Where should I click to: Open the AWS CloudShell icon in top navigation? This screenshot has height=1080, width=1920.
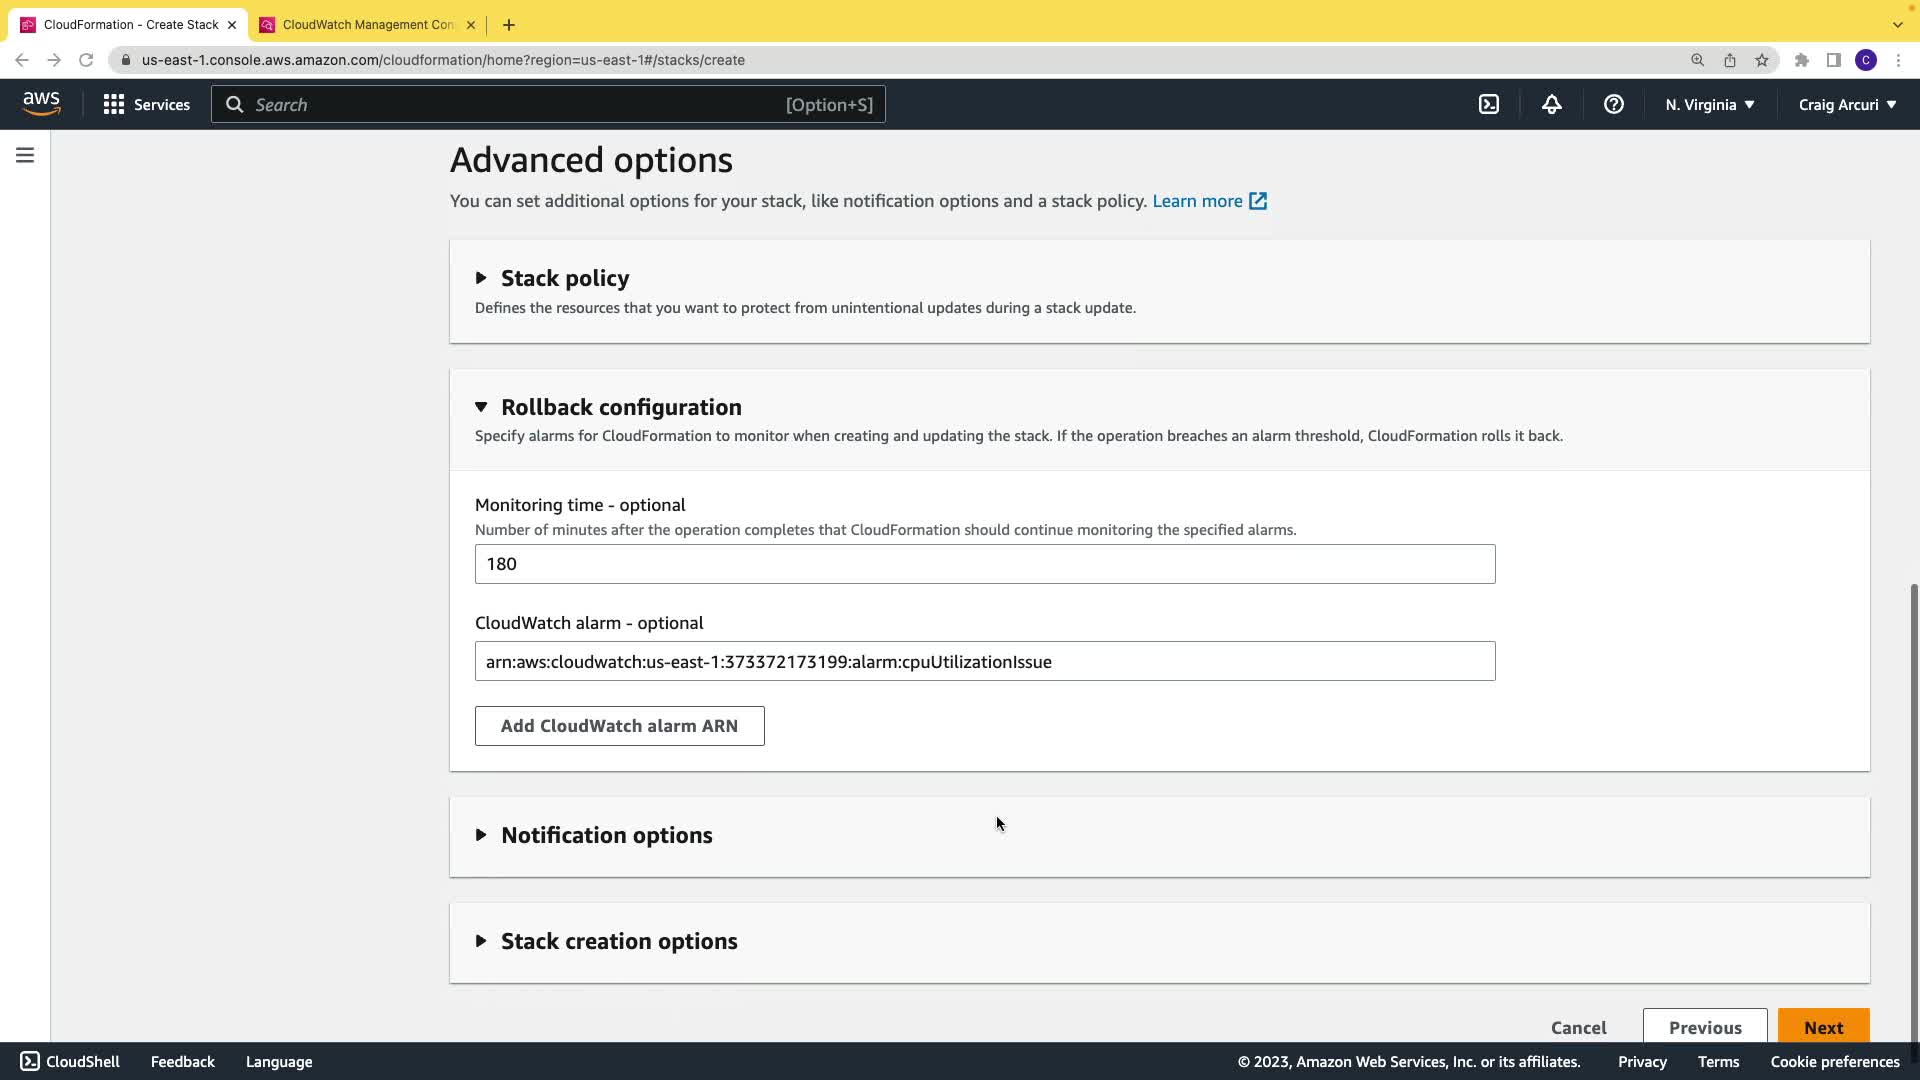(x=1489, y=104)
